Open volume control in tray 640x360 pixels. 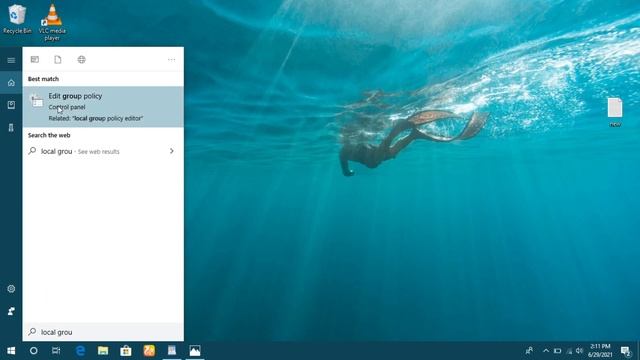coord(579,351)
